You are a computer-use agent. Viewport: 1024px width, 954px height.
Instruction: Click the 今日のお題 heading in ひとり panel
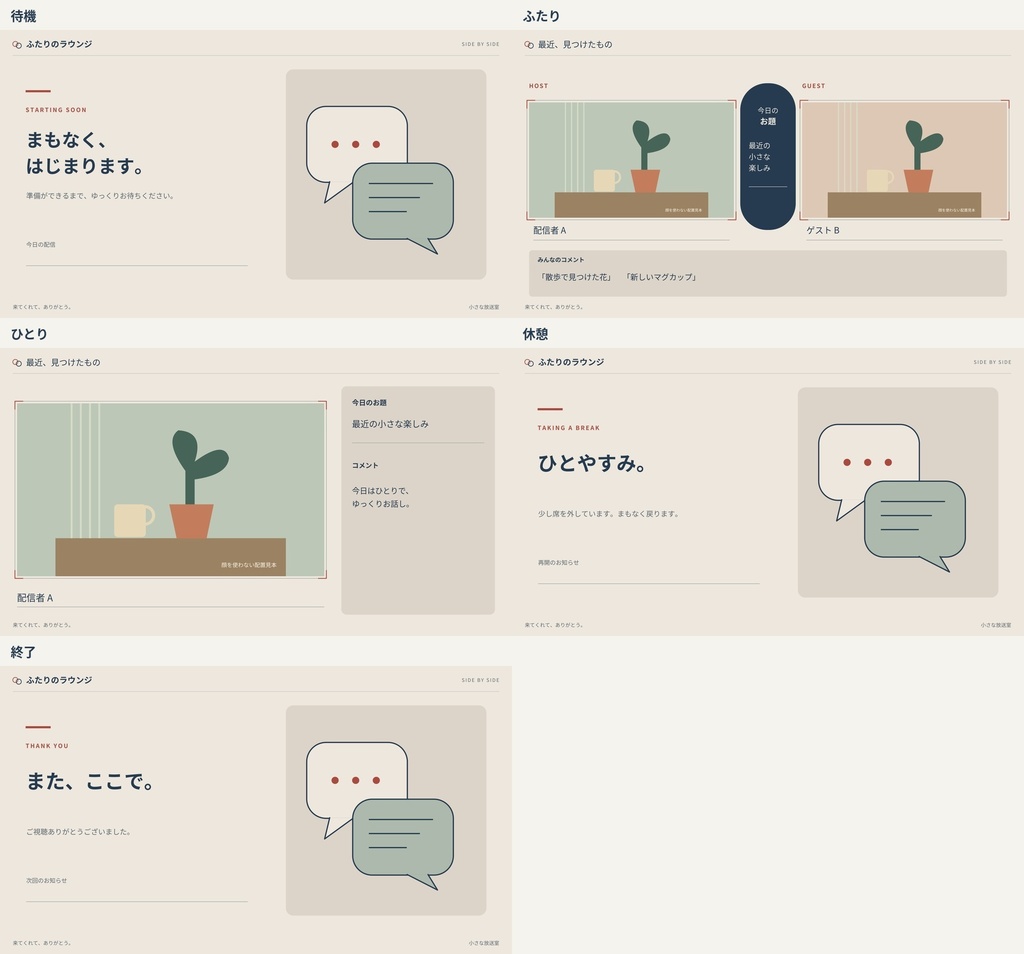point(370,402)
